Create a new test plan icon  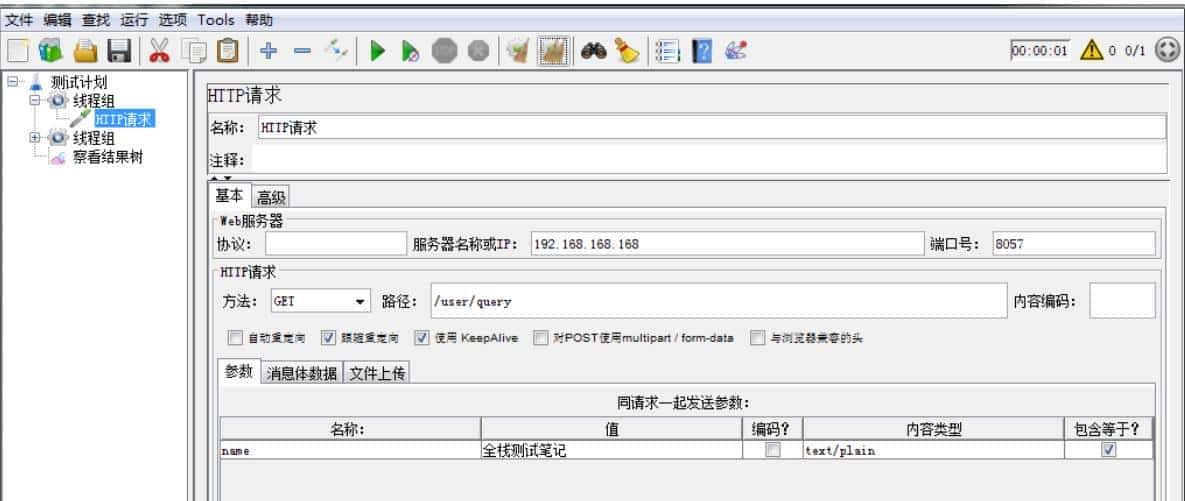coord(18,51)
